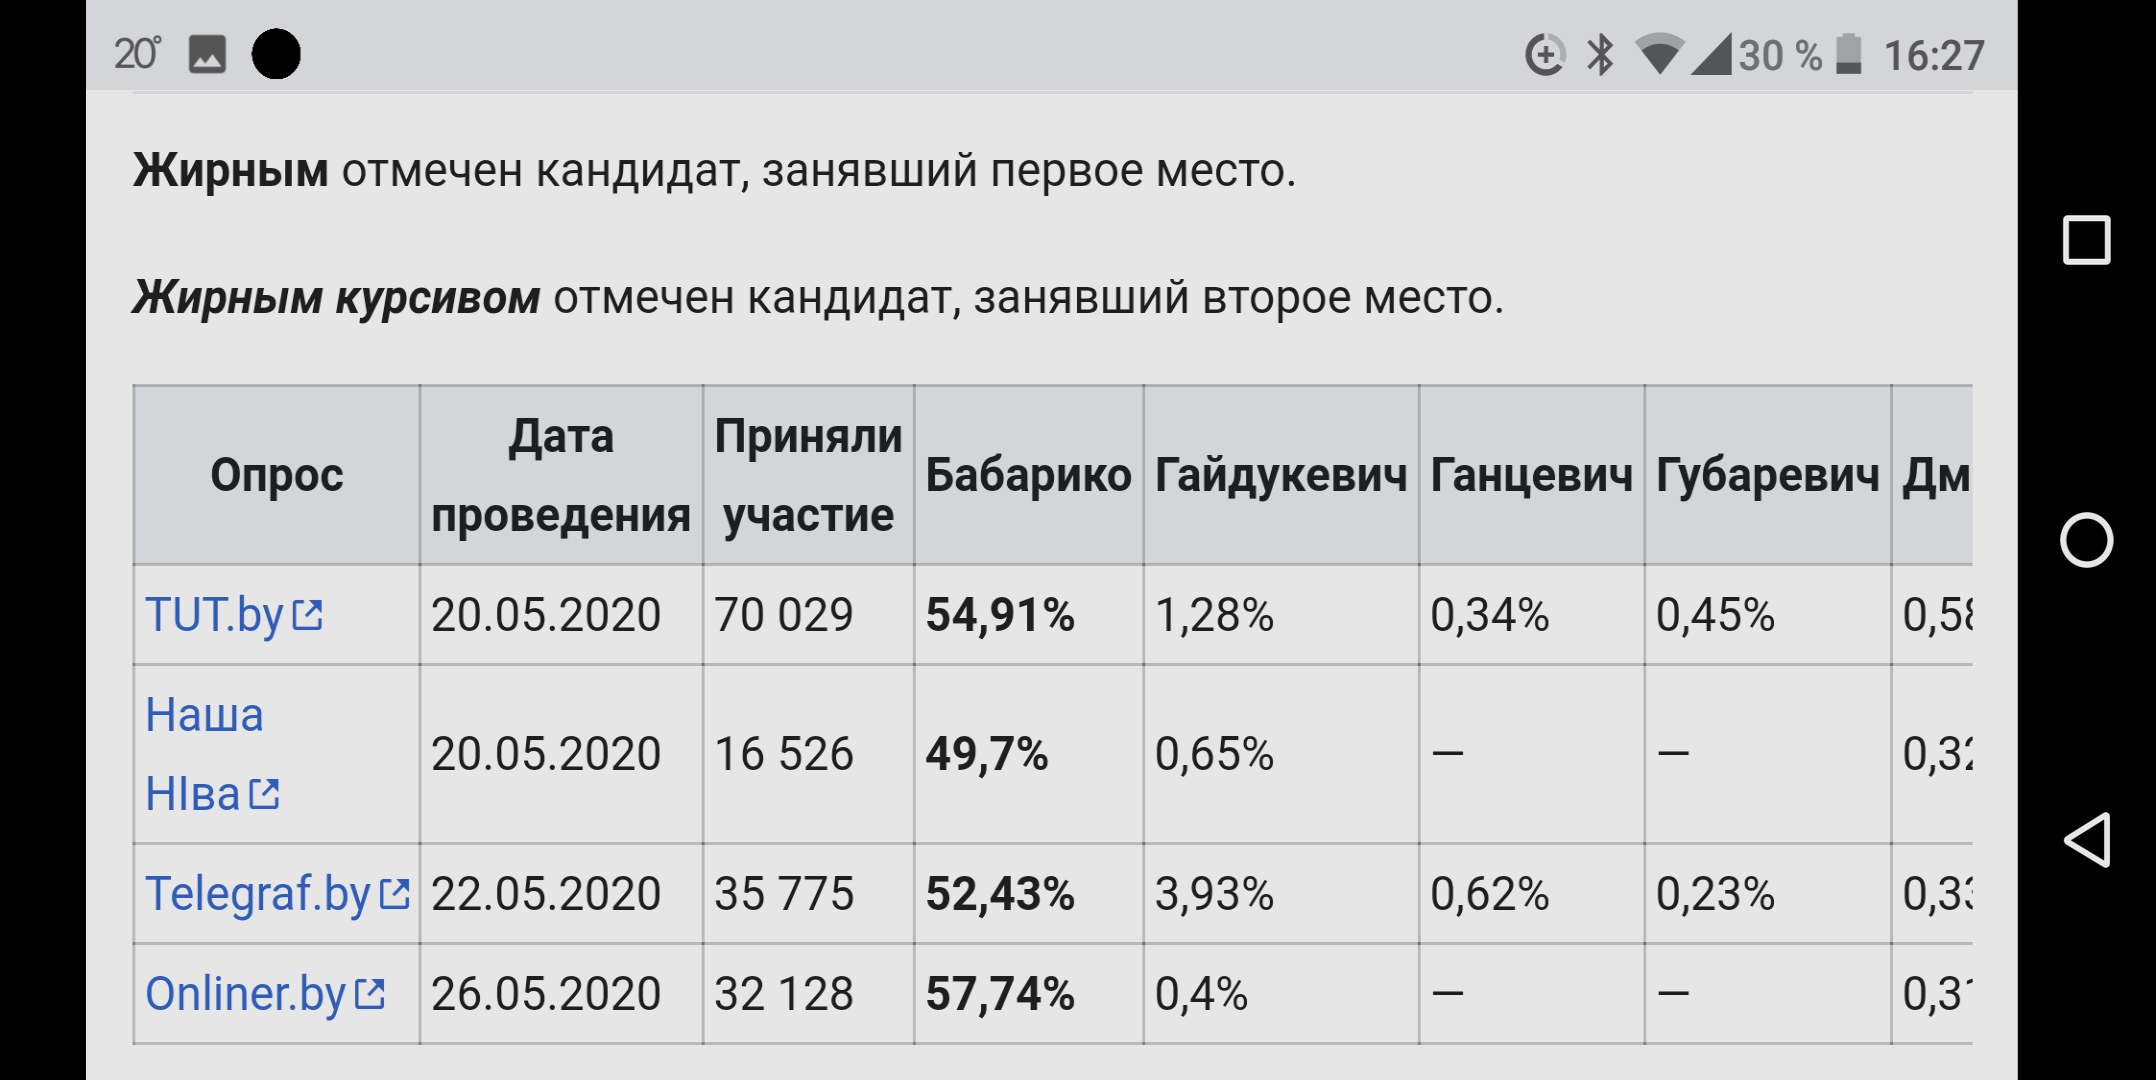Tap the black circle notification icon
This screenshot has width=2156, height=1080.
pos(276,54)
